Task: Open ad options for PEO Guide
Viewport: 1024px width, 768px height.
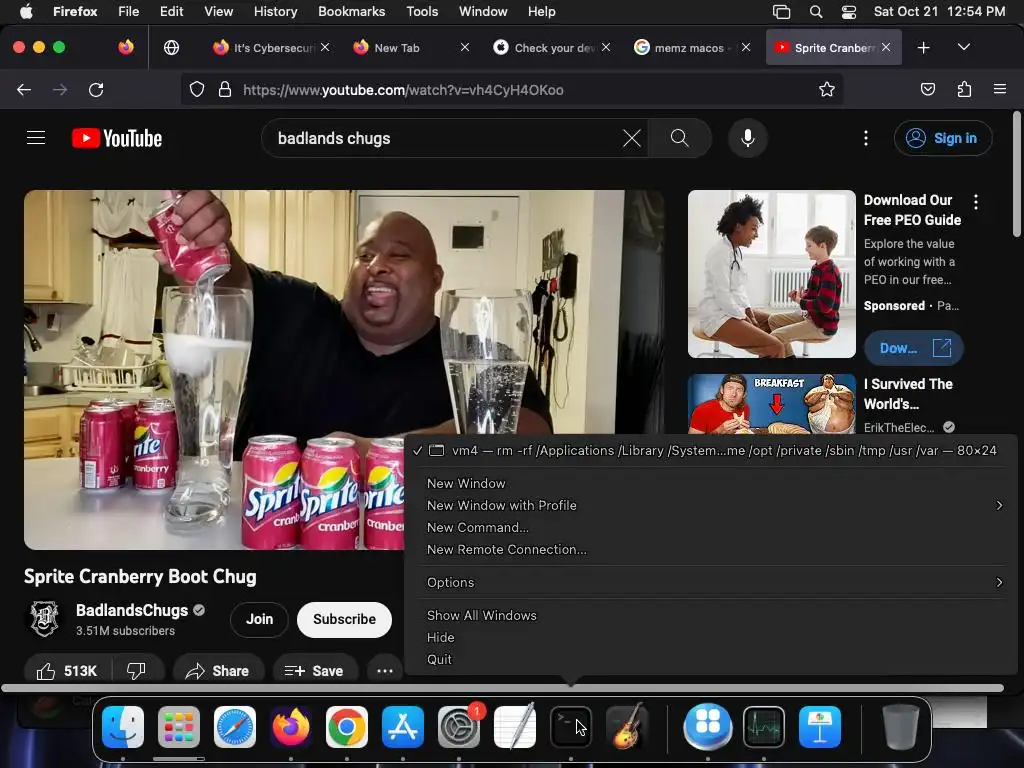Action: click(976, 202)
